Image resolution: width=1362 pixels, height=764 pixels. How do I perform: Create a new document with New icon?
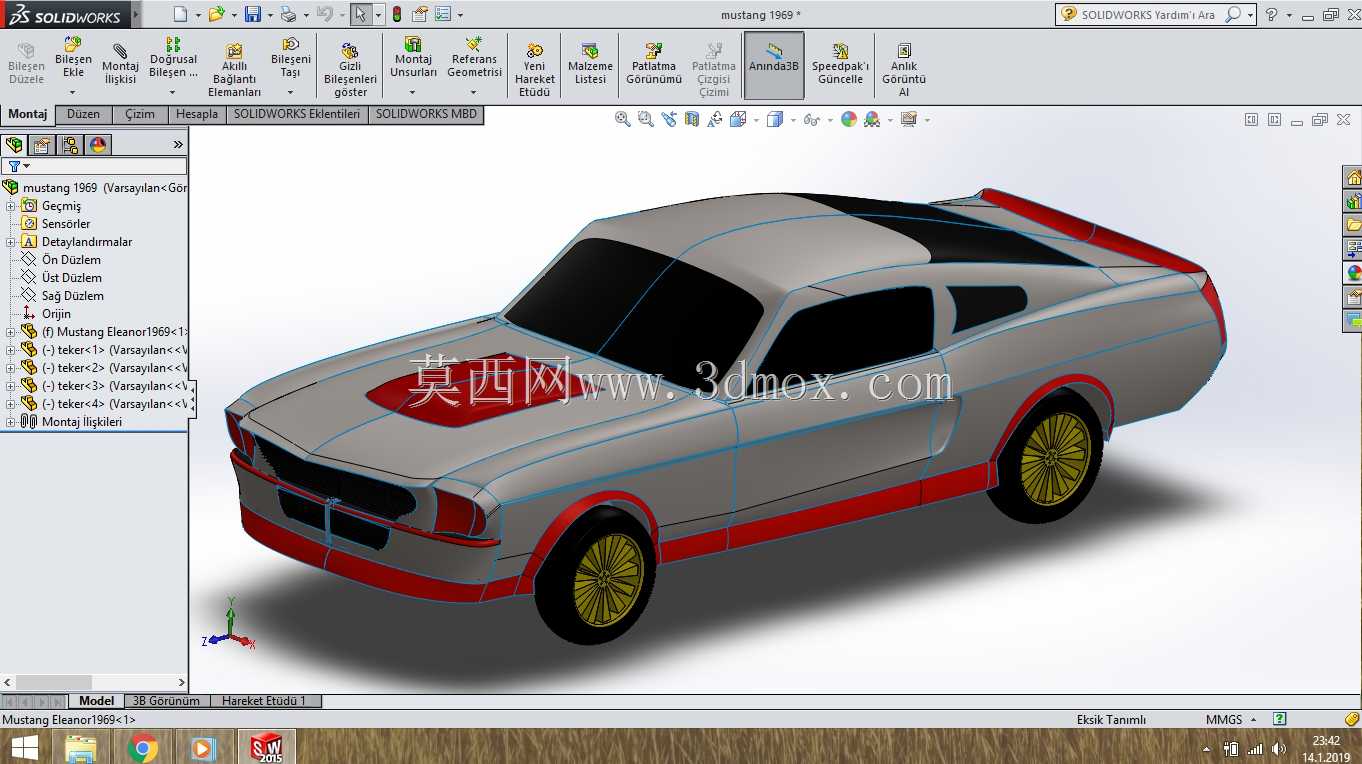point(179,14)
